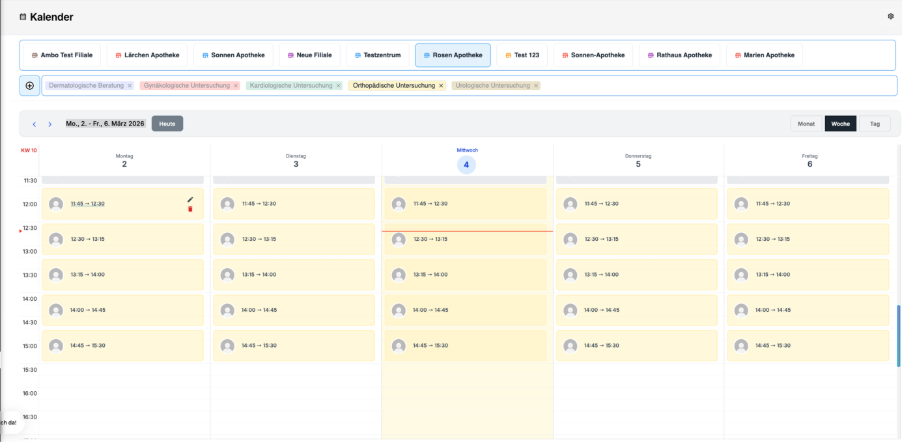Open Thursday 11:45 → 12:30 slot

coord(637,204)
